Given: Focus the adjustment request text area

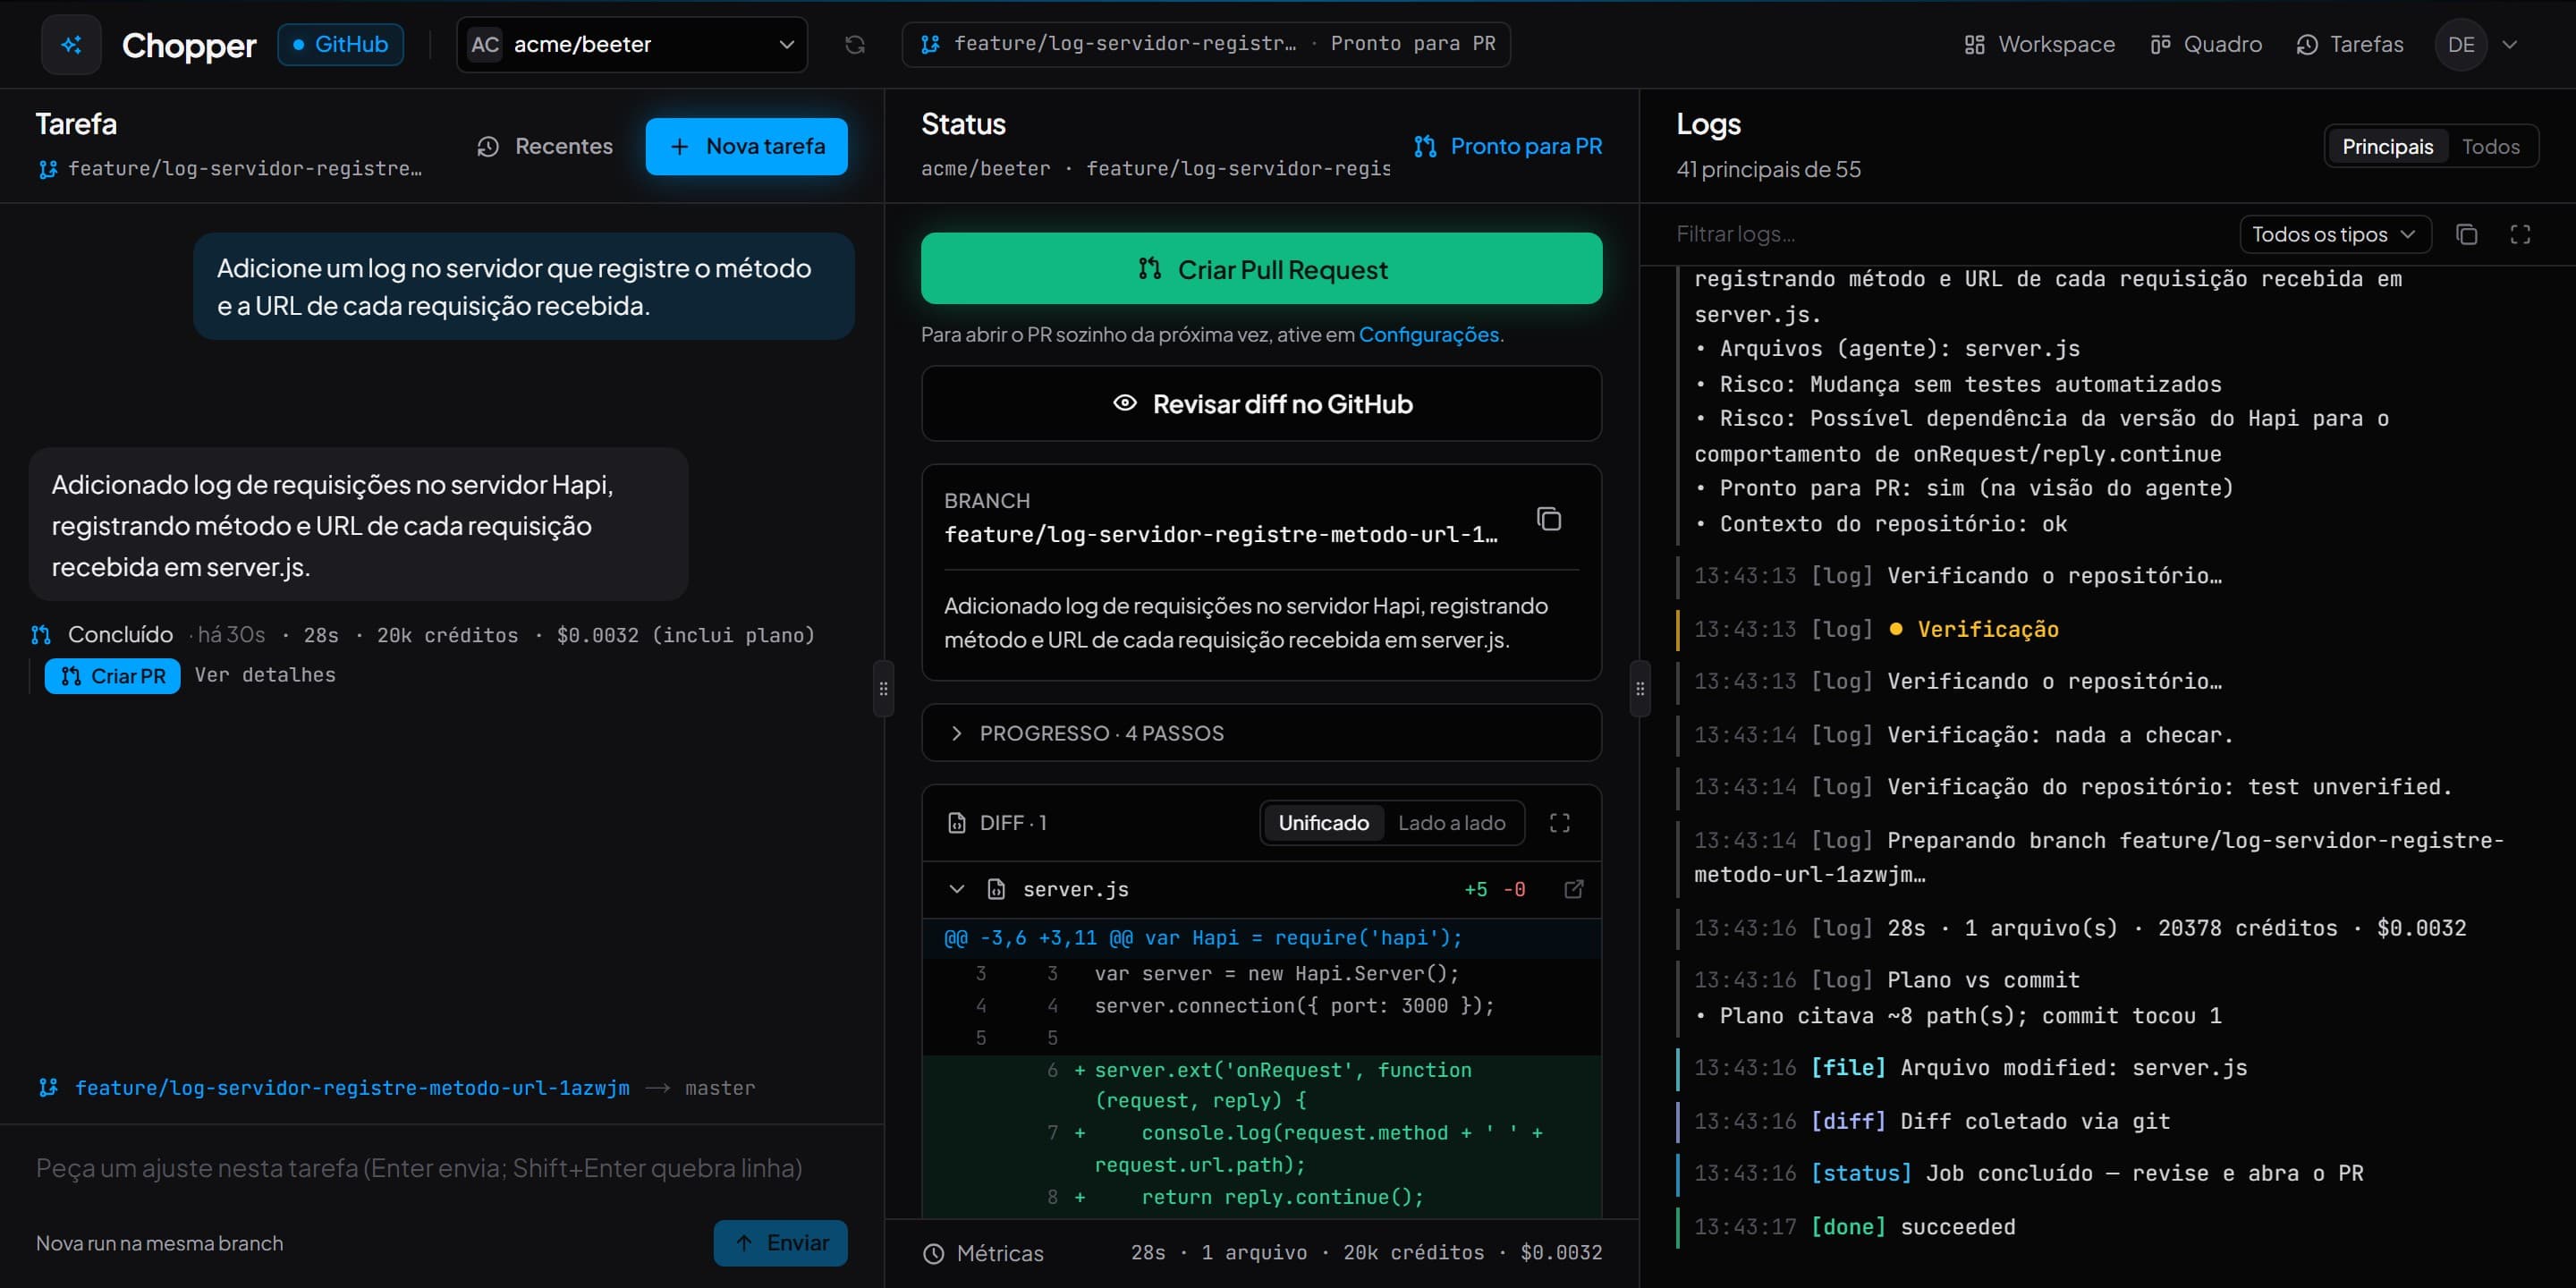Looking at the screenshot, I should 441,1168.
